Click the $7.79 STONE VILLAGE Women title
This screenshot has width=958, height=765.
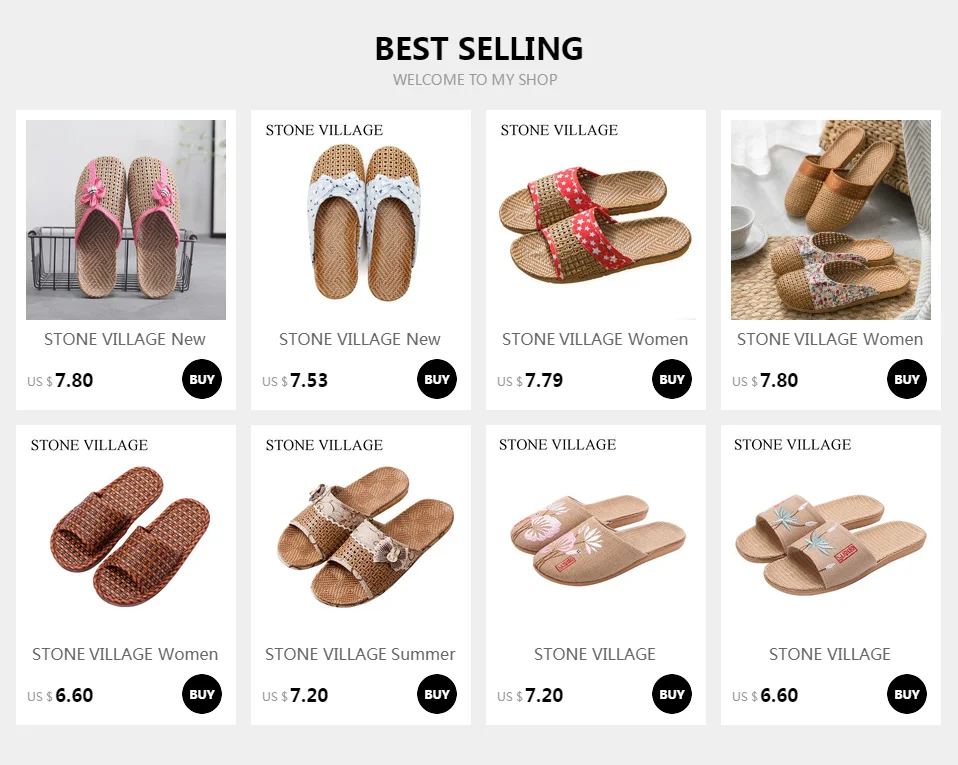[595, 339]
